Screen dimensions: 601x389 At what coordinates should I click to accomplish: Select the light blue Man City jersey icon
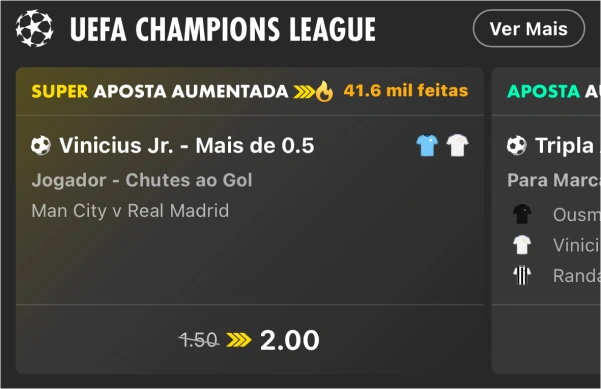[x=427, y=145]
